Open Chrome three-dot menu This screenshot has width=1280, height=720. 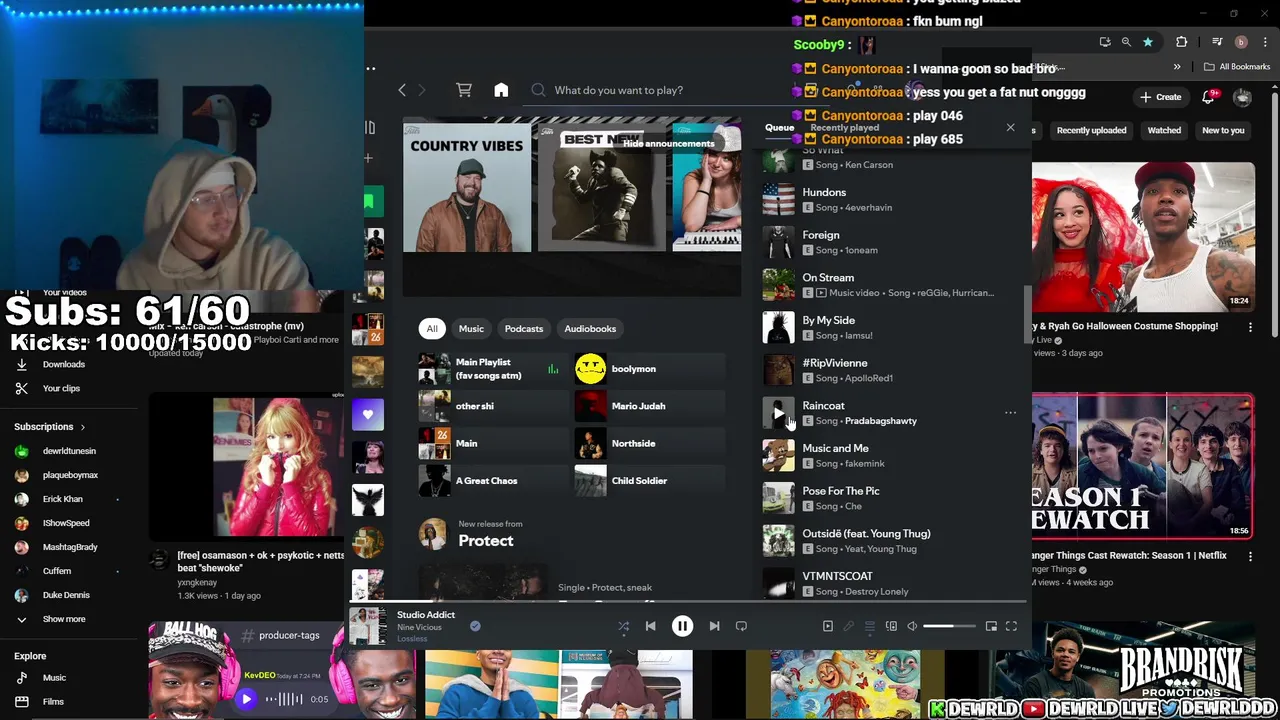[1265, 42]
